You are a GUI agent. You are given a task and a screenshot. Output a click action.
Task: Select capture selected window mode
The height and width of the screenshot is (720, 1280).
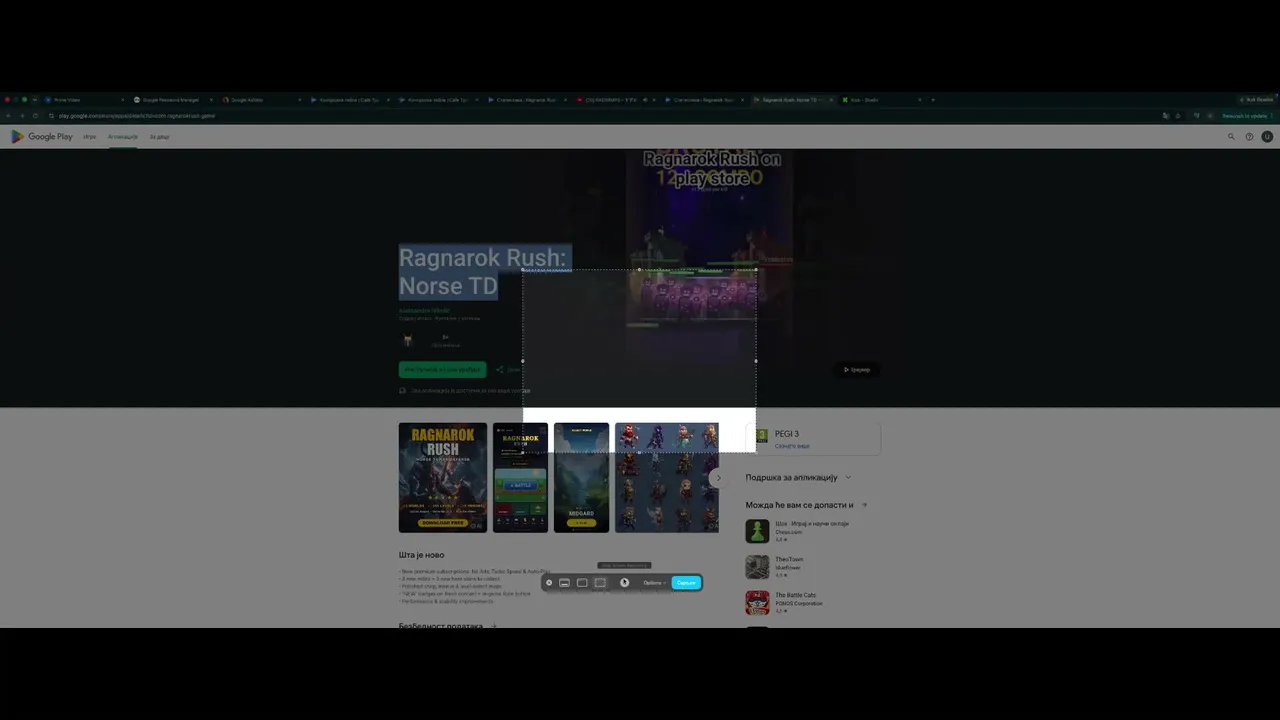[x=582, y=583]
